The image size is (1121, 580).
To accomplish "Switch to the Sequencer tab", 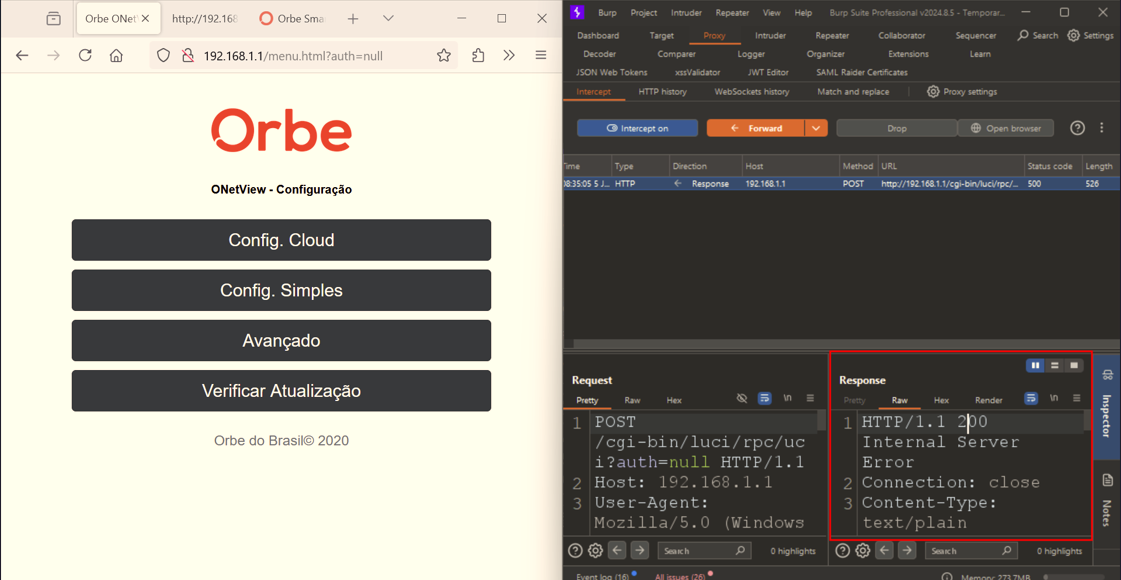I will coord(976,35).
